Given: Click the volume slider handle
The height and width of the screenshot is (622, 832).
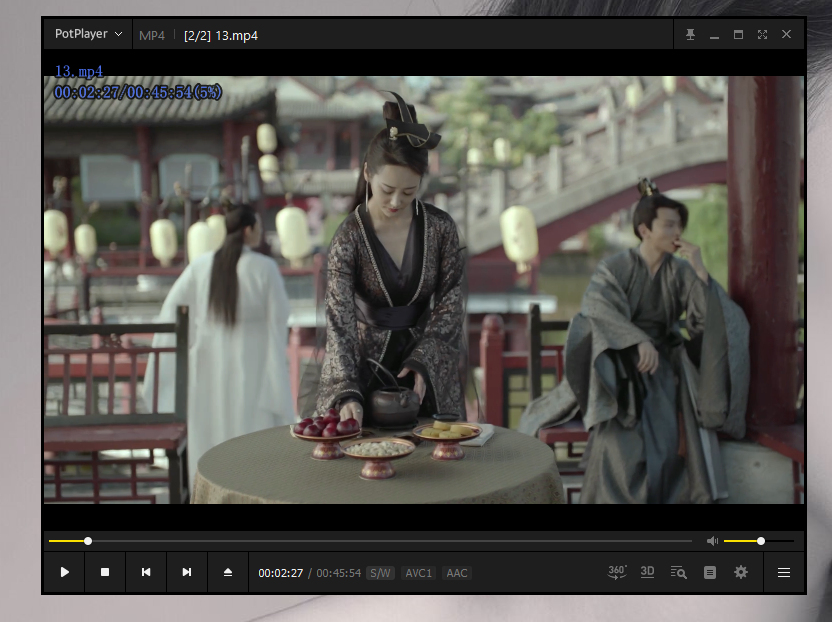Looking at the screenshot, I should [x=761, y=541].
